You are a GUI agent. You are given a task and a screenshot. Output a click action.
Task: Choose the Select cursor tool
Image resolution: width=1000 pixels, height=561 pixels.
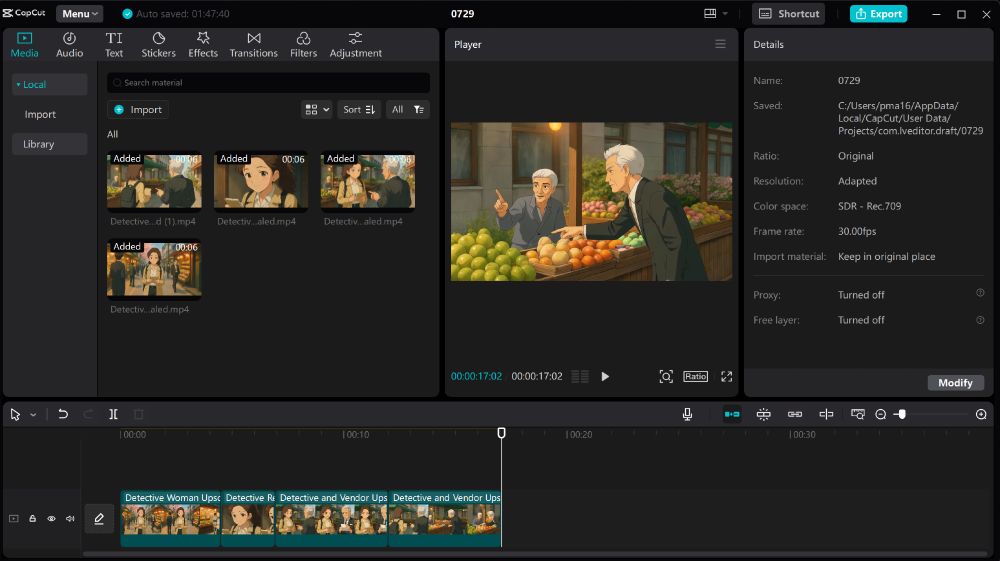click(15, 414)
